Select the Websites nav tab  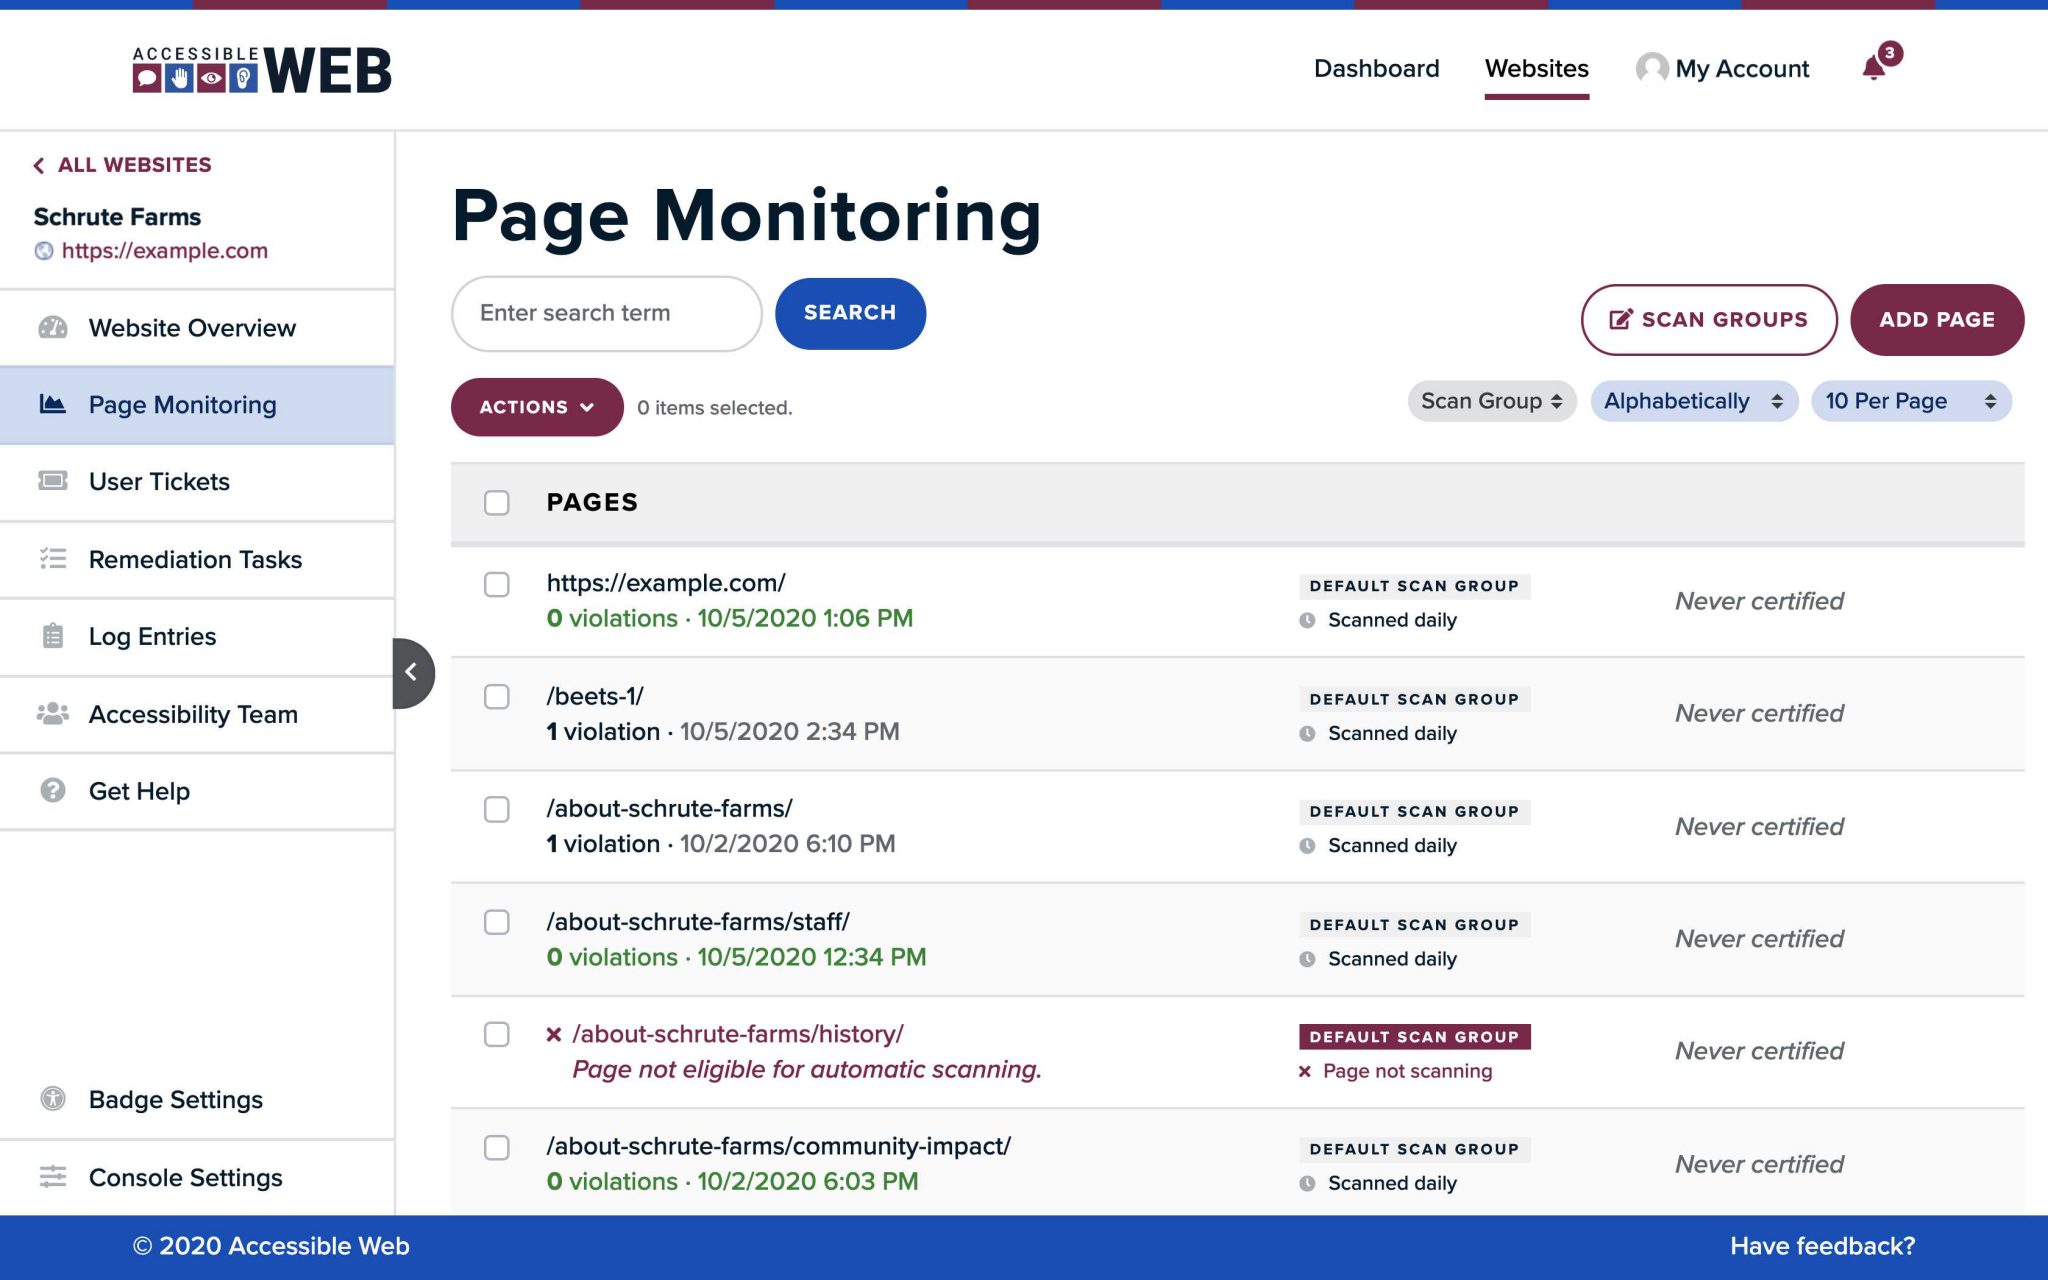tap(1536, 68)
